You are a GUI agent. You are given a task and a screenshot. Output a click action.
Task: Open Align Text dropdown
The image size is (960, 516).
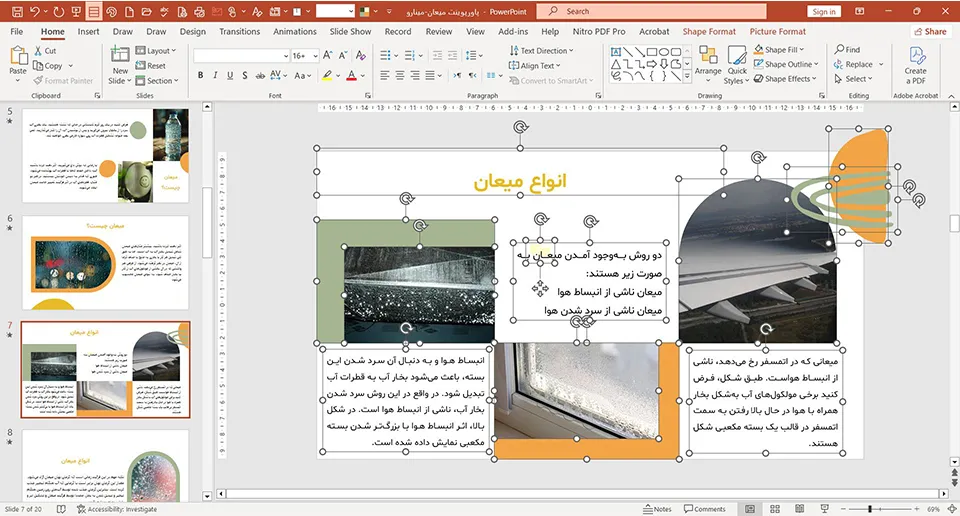[x=534, y=65]
